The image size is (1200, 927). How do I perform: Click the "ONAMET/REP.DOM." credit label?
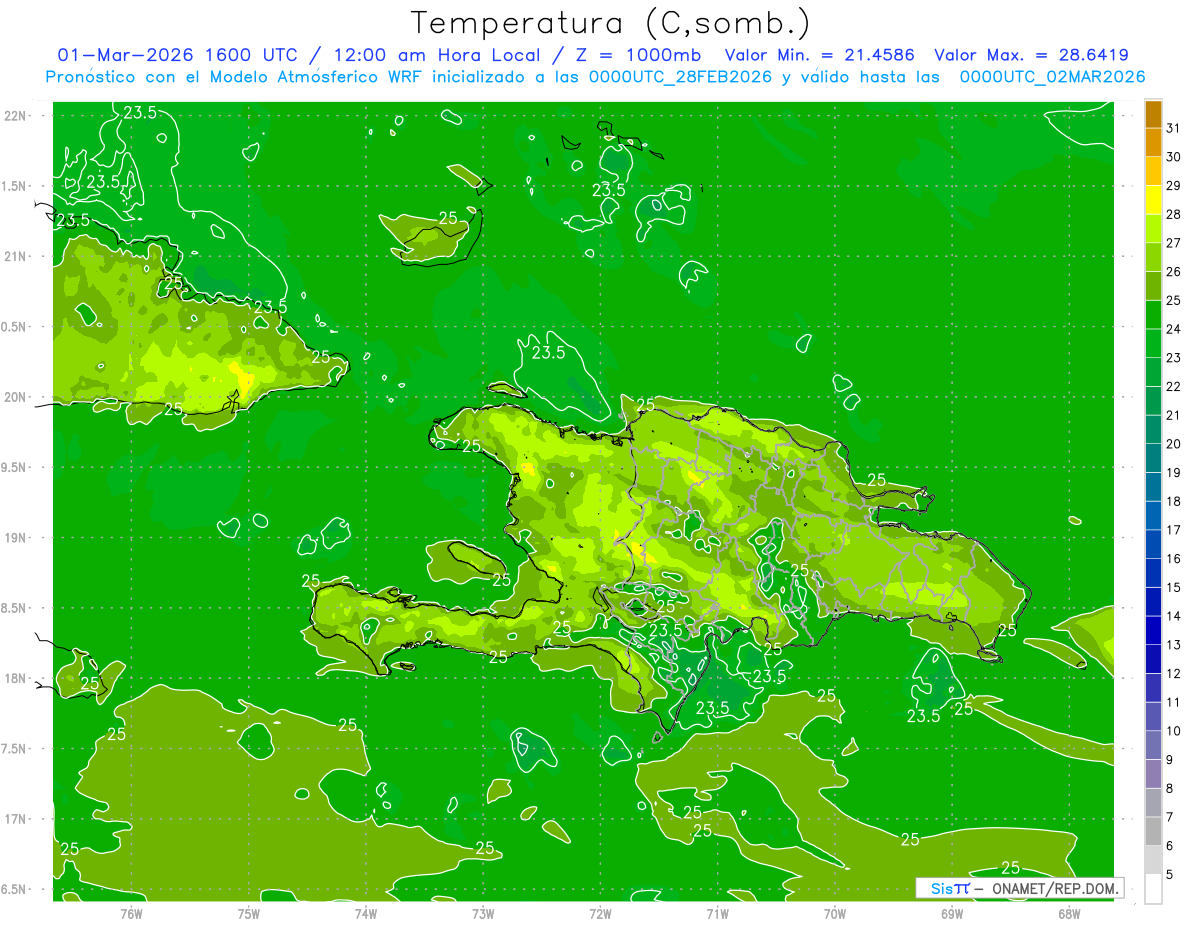point(1055,888)
